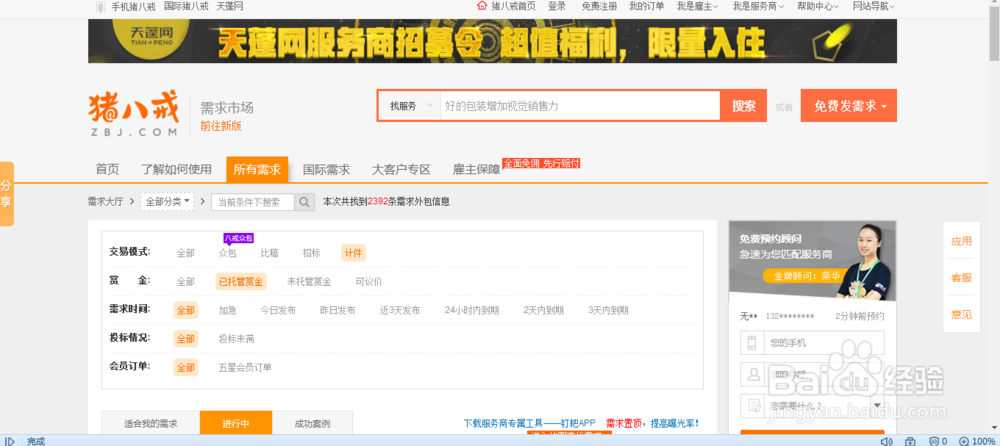Select 五星会员订单 filter

(x=245, y=368)
